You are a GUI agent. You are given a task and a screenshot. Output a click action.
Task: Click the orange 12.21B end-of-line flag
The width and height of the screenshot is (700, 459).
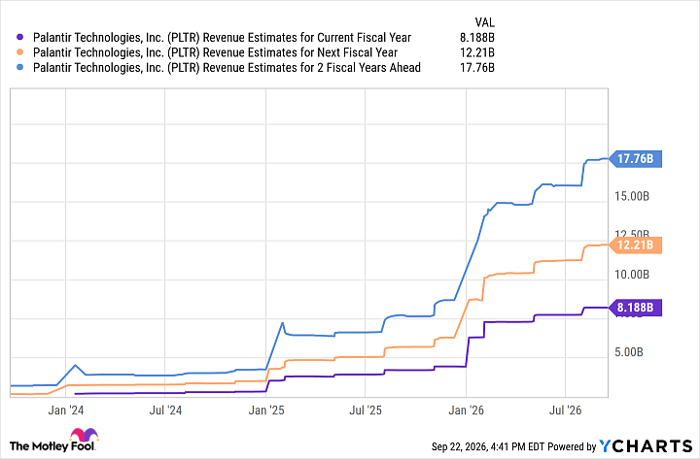click(636, 245)
